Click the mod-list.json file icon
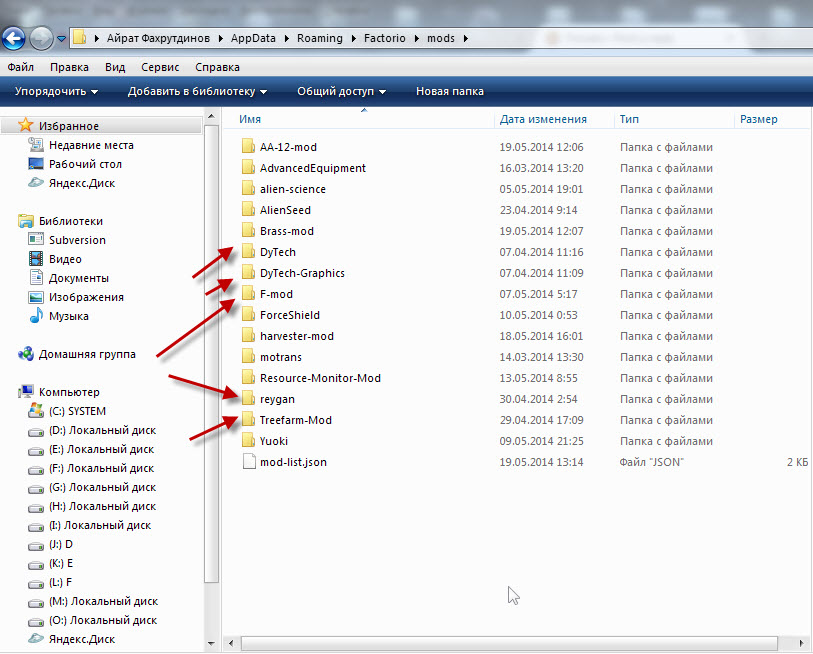This screenshot has width=813, height=654. [x=249, y=462]
